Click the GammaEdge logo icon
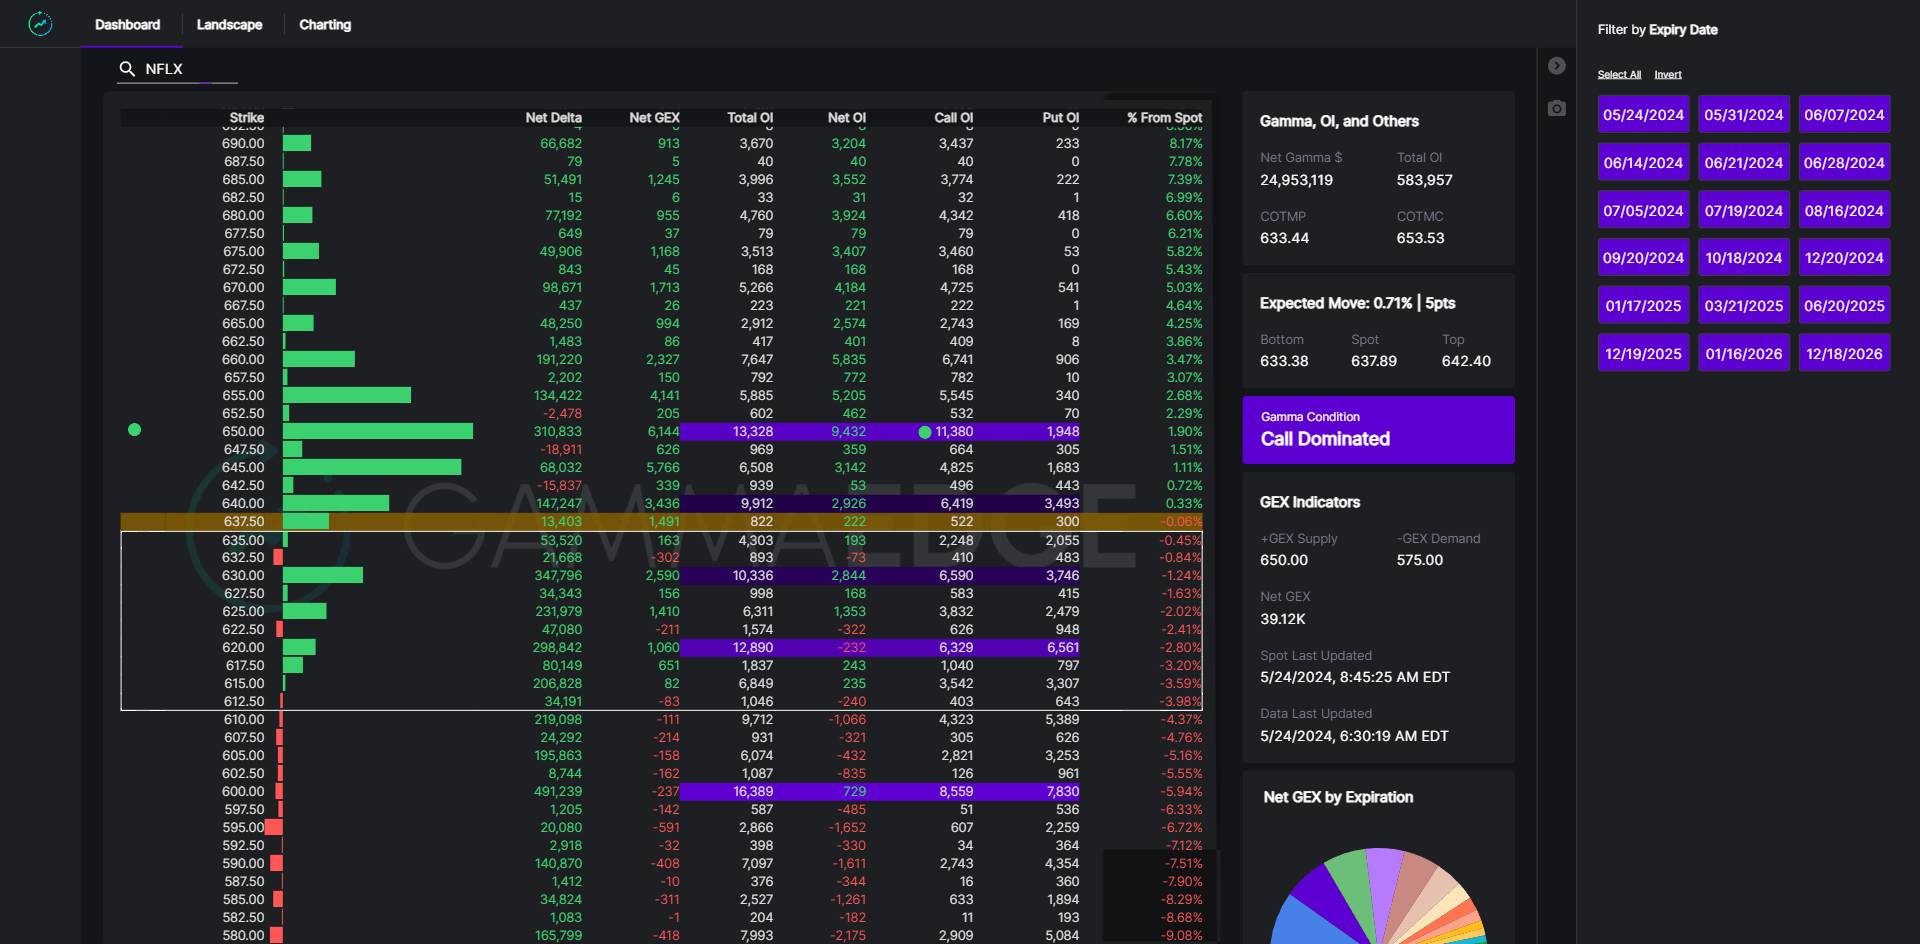Screen dimensions: 1920x944 [40, 24]
